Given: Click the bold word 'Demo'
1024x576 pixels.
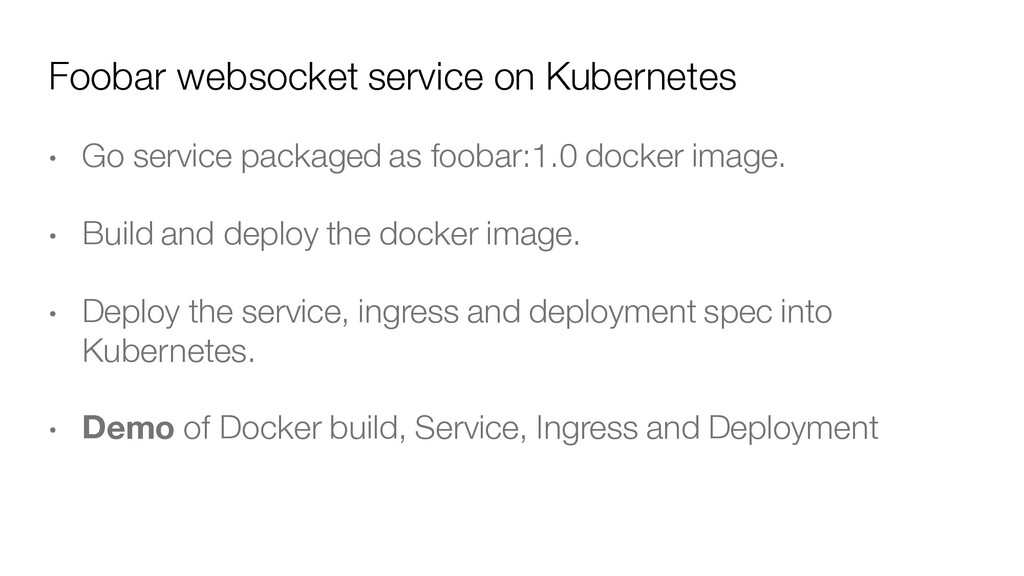Looking at the screenshot, I should tap(128, 428).
